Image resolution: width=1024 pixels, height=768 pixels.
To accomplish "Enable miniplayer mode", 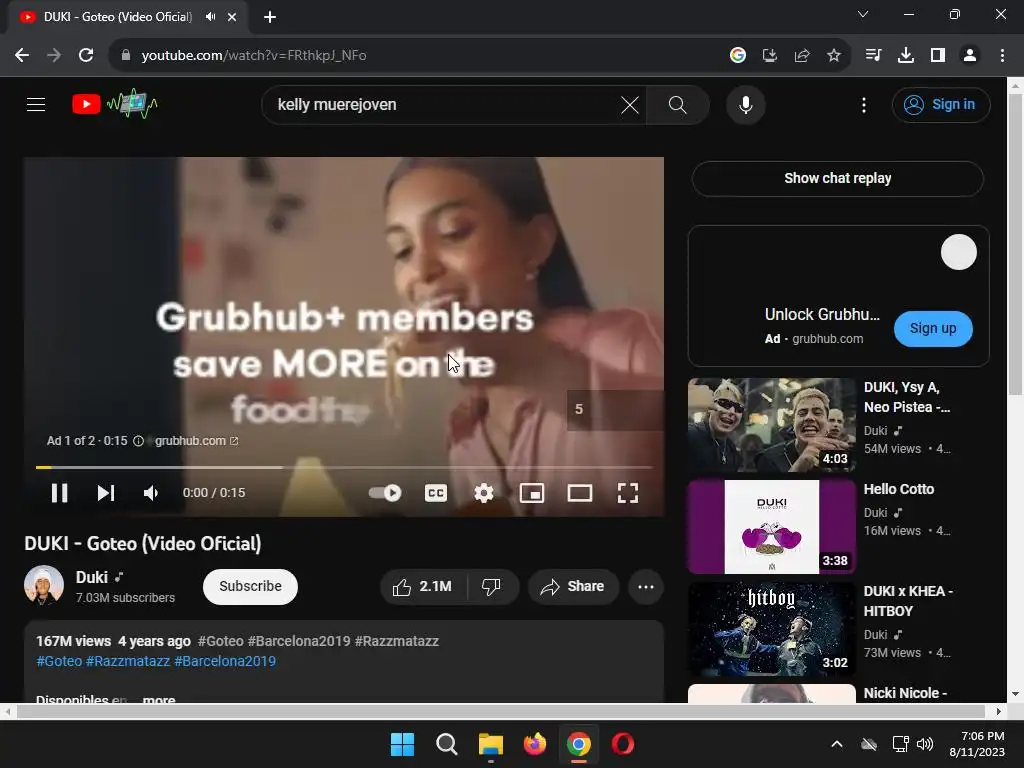I will click(x=532, y=493).
